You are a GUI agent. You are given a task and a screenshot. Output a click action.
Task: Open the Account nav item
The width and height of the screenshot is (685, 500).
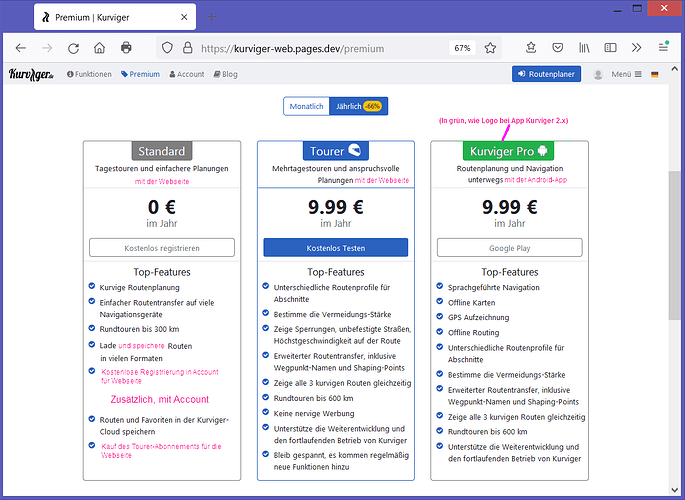click(x=187, y=74)
